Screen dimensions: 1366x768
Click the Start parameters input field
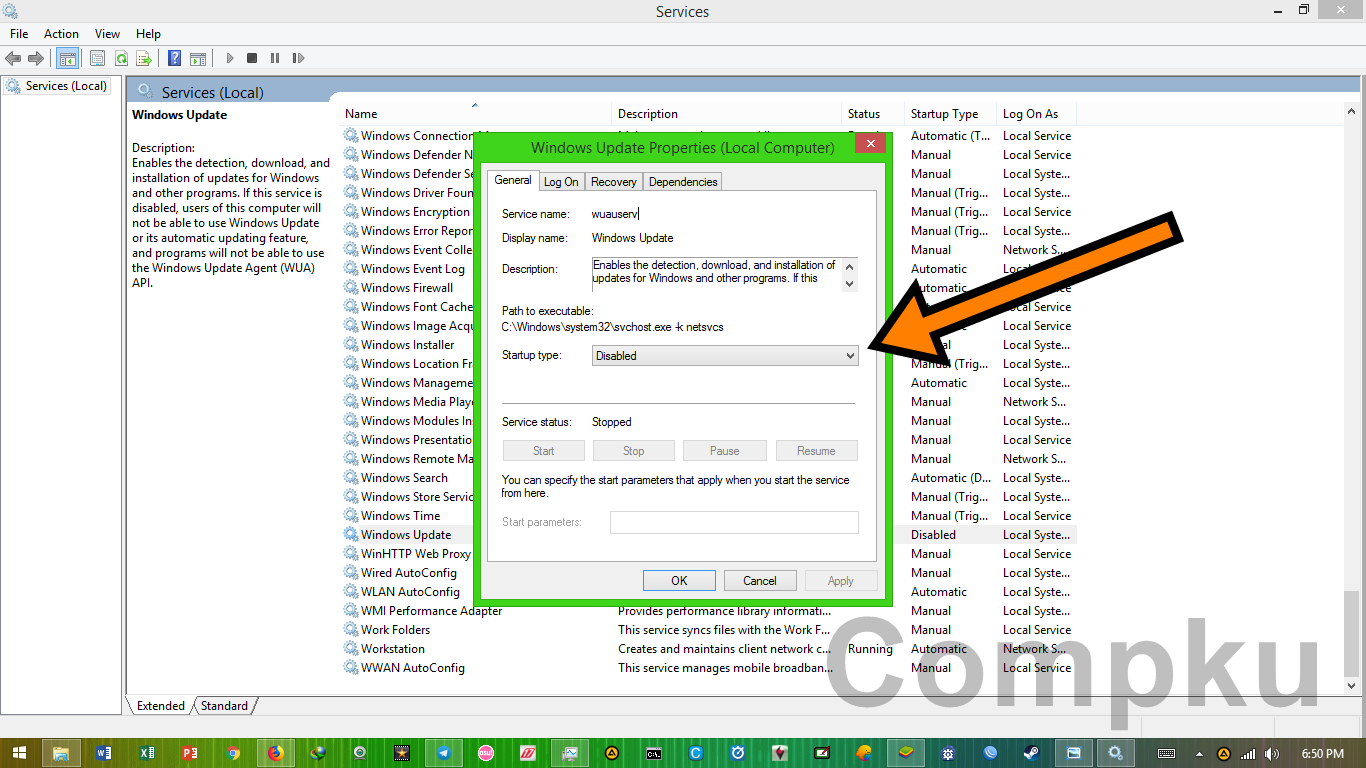pos(734,522)
